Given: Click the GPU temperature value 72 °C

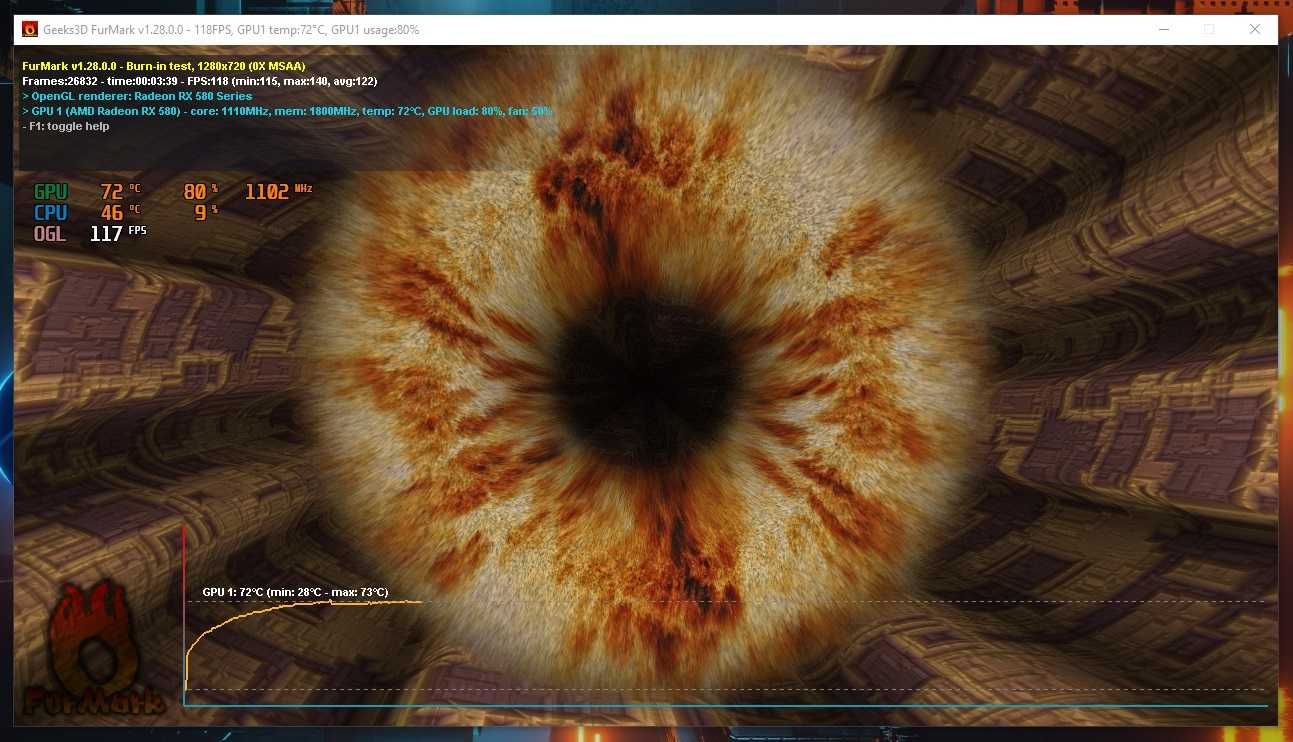Looking at the screenshot, I should click(x=121, y=192).
